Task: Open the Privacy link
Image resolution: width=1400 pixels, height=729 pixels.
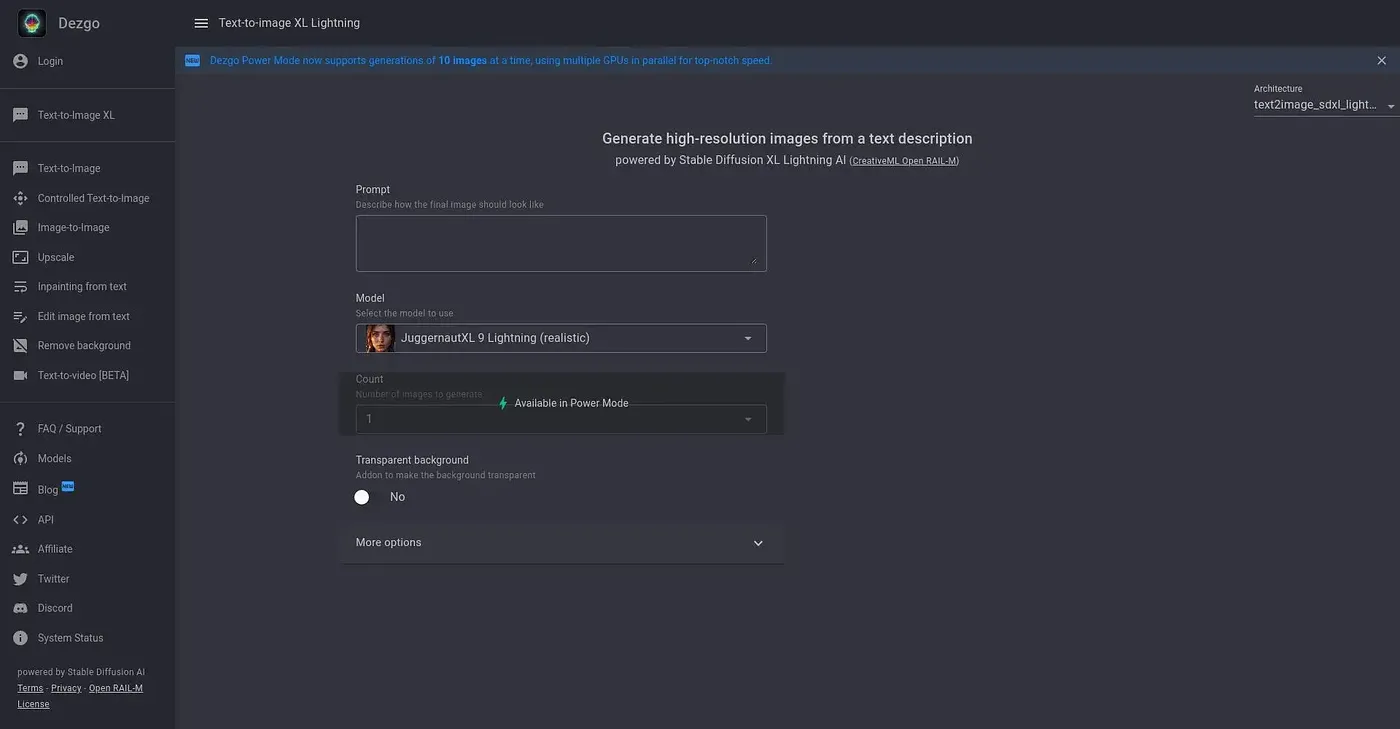Action: click(x=66, y=688)
